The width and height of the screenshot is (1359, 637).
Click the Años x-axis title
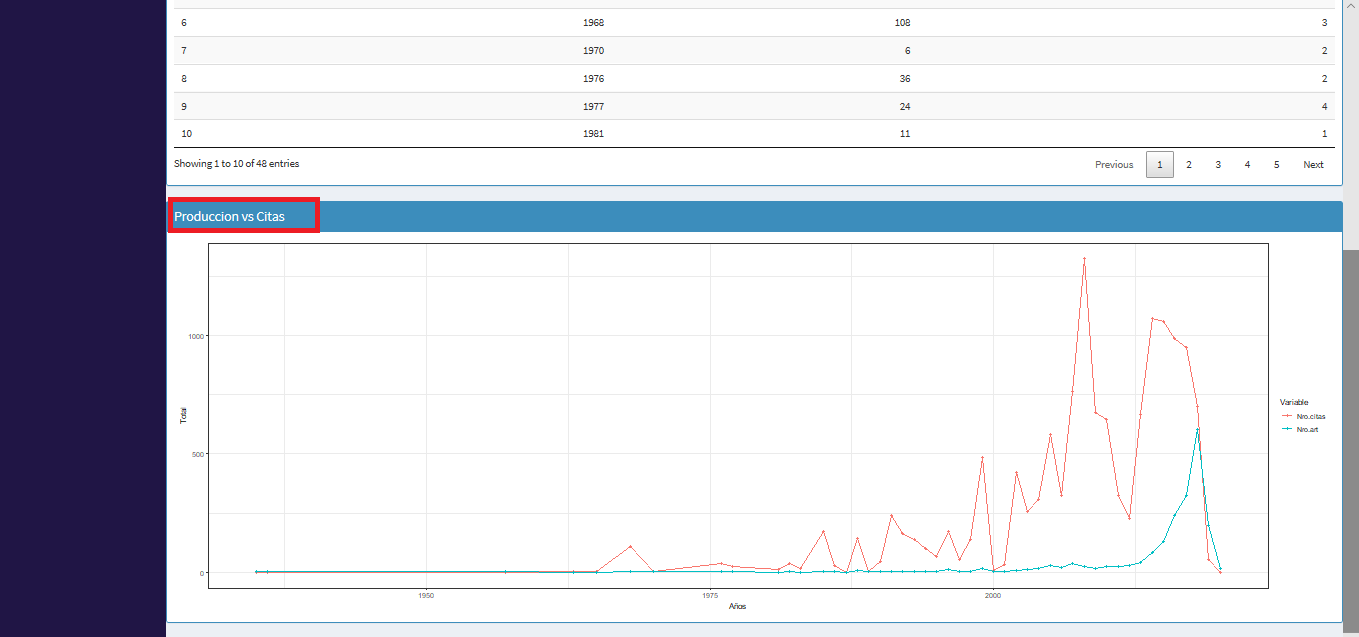(x=737, y=606)
